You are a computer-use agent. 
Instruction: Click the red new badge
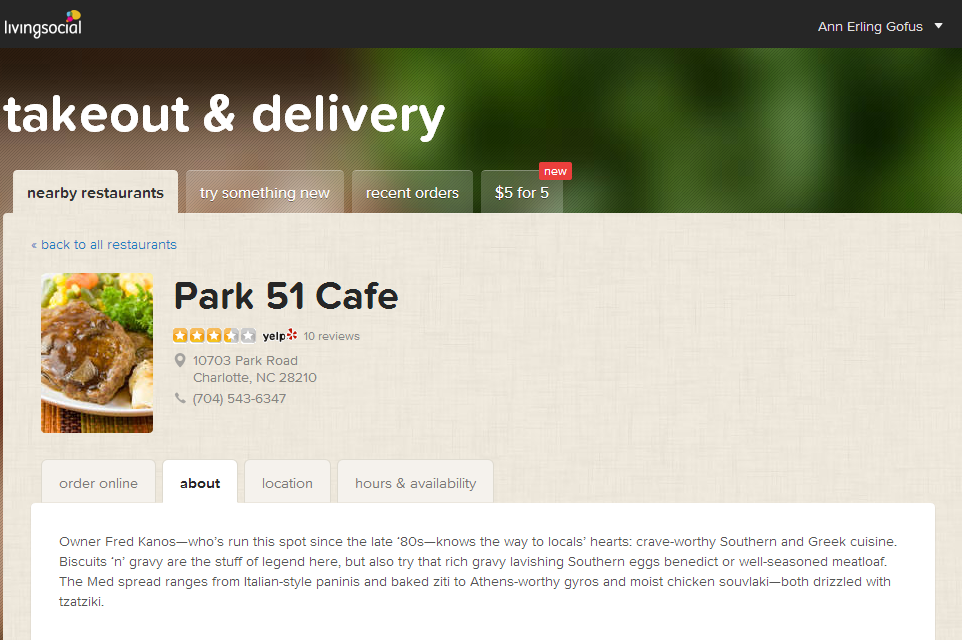[x=555, y=171]
